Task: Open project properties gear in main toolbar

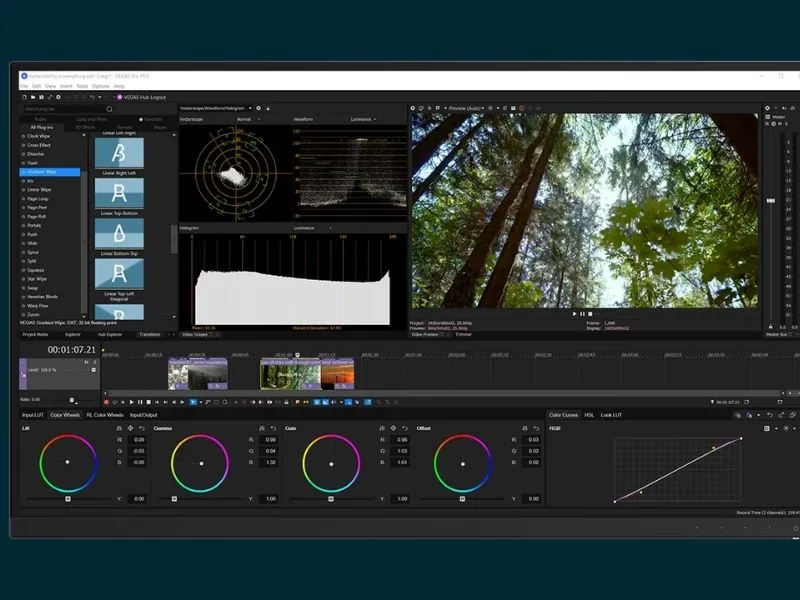Action: click(58, 97)
